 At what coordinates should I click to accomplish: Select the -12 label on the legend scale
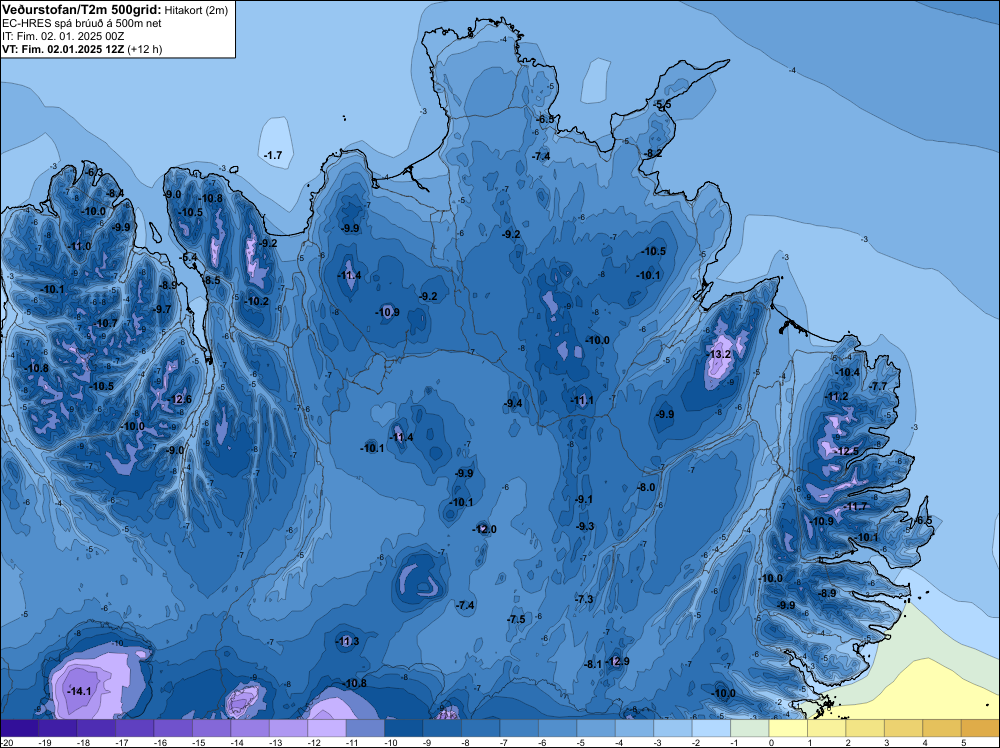313,743
